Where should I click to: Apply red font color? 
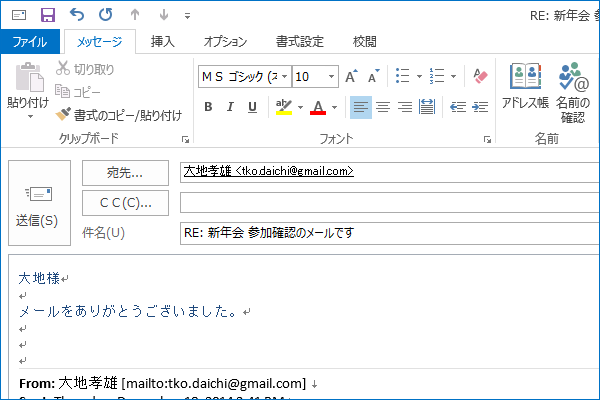(x=318, y=107)
